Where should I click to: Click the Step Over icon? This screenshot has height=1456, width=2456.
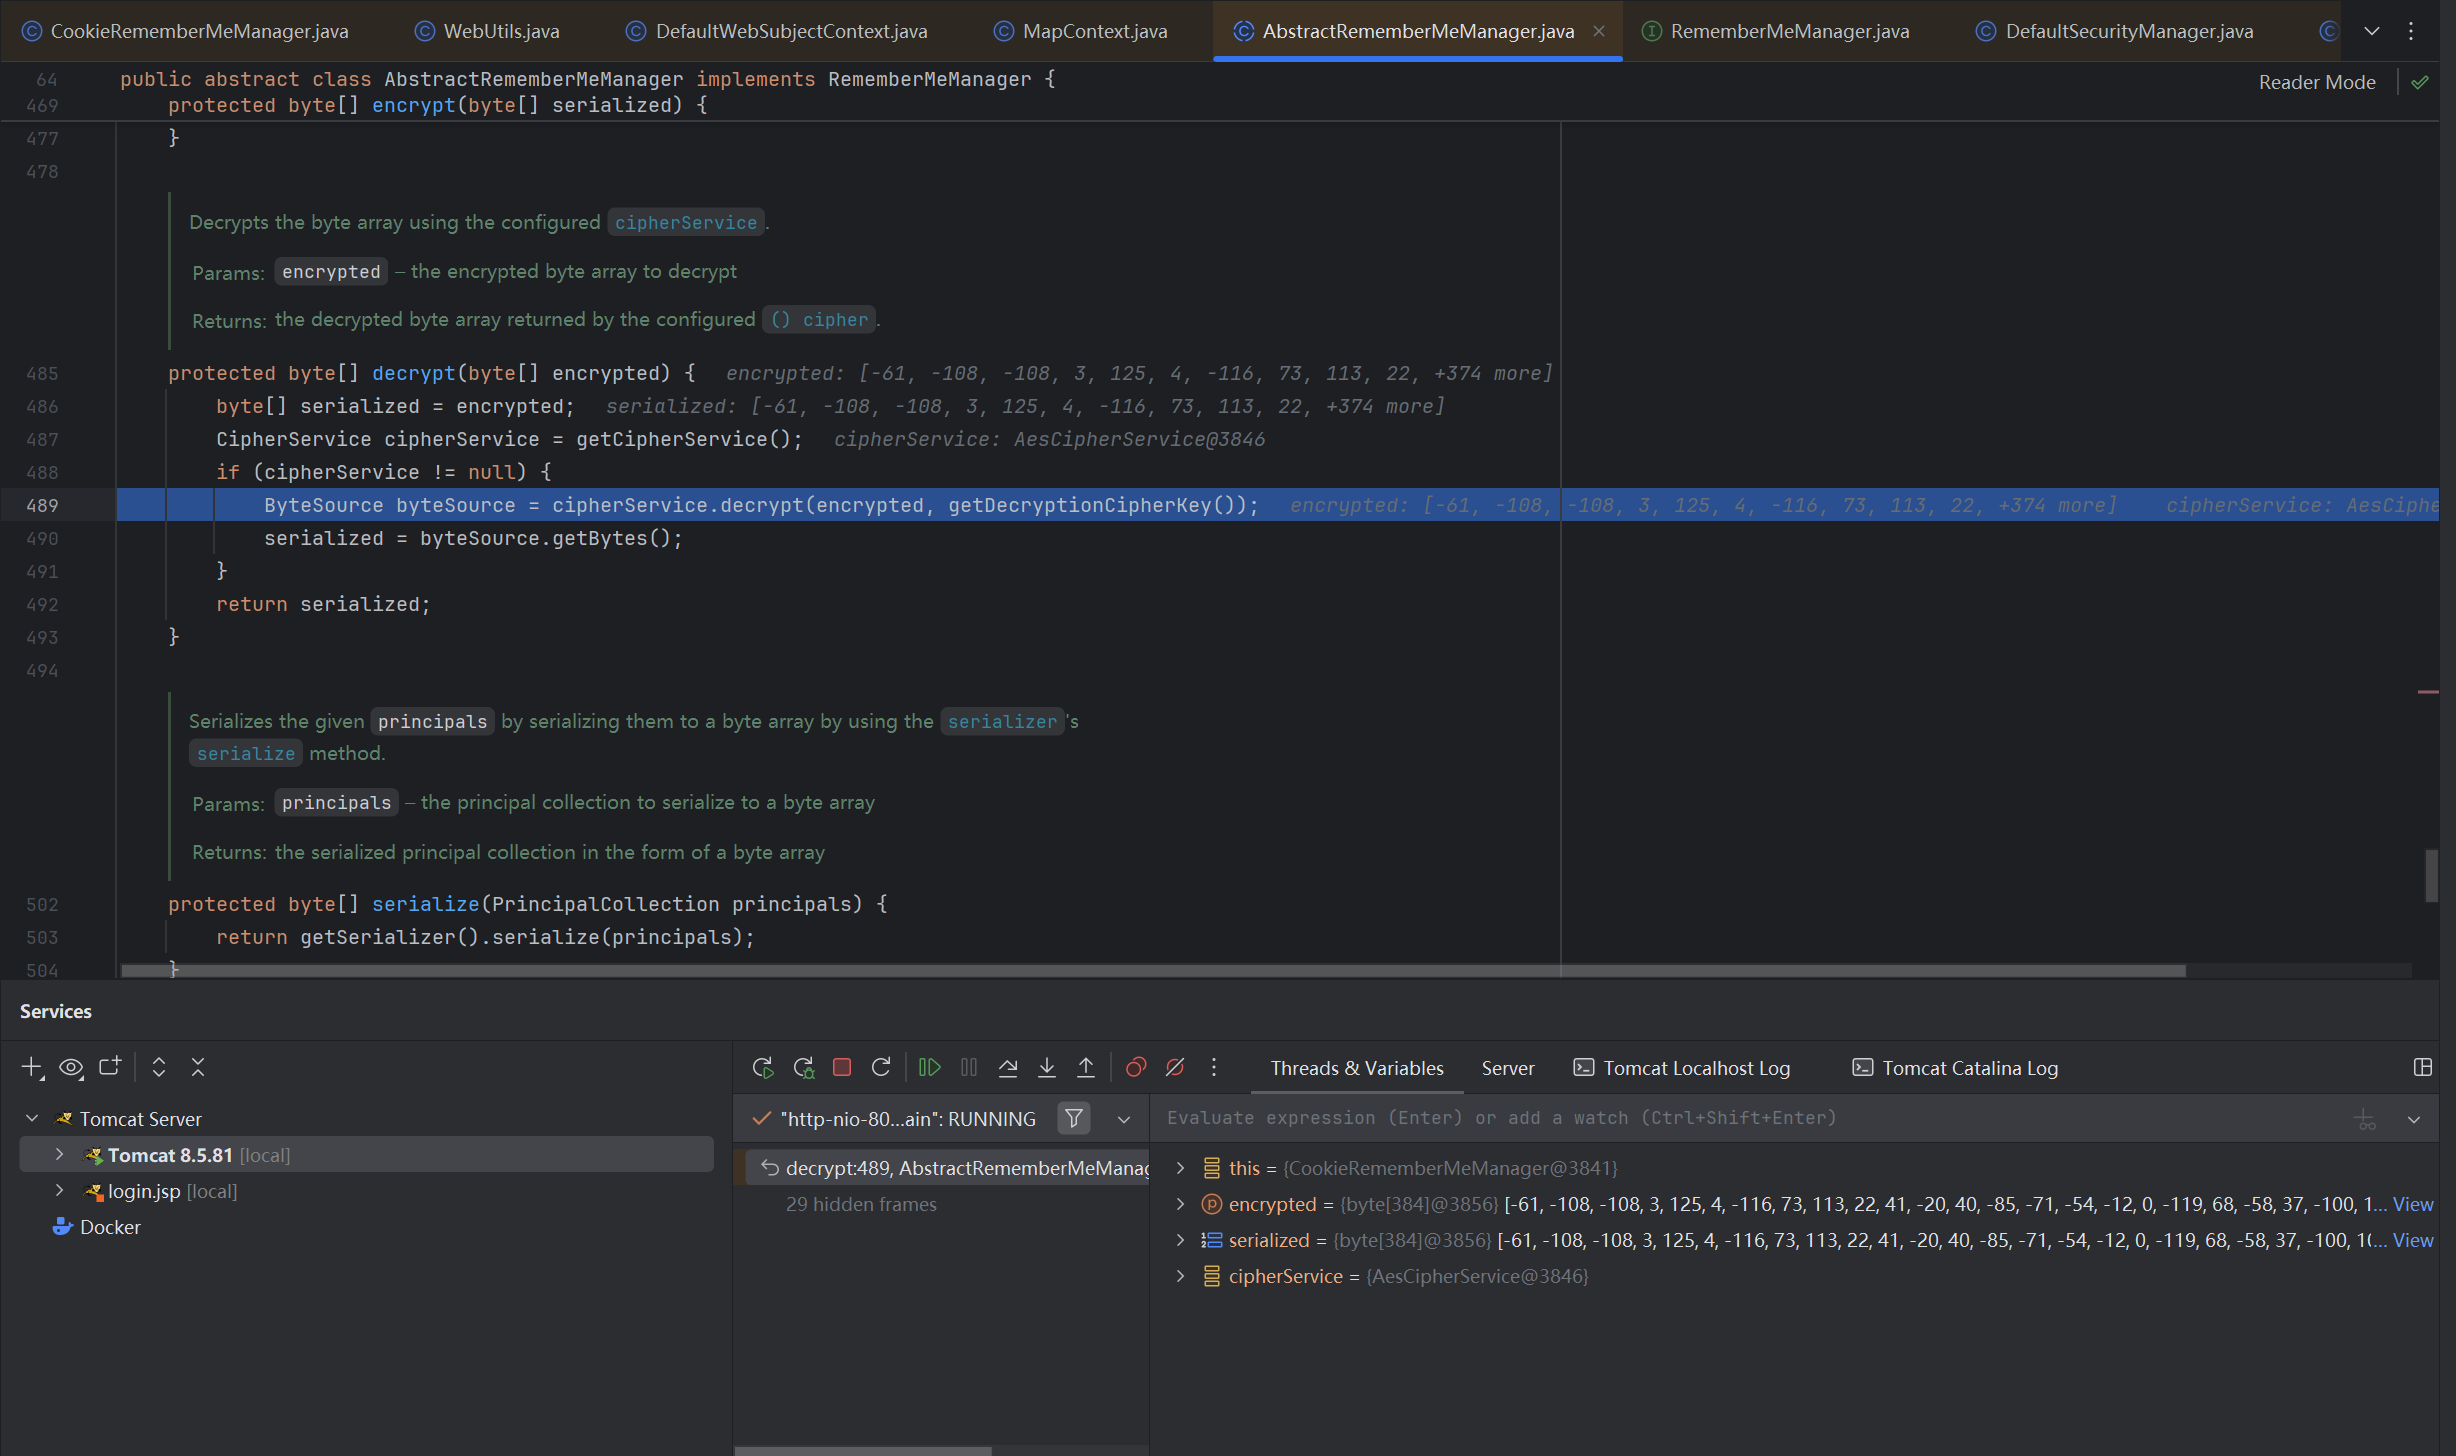tap(1007, 1067)
